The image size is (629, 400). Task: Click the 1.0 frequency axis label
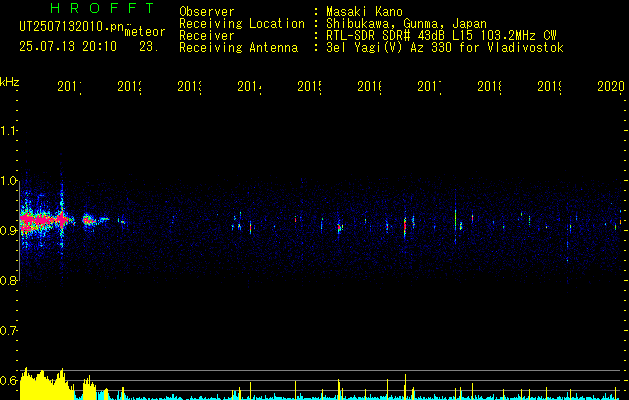8,181
